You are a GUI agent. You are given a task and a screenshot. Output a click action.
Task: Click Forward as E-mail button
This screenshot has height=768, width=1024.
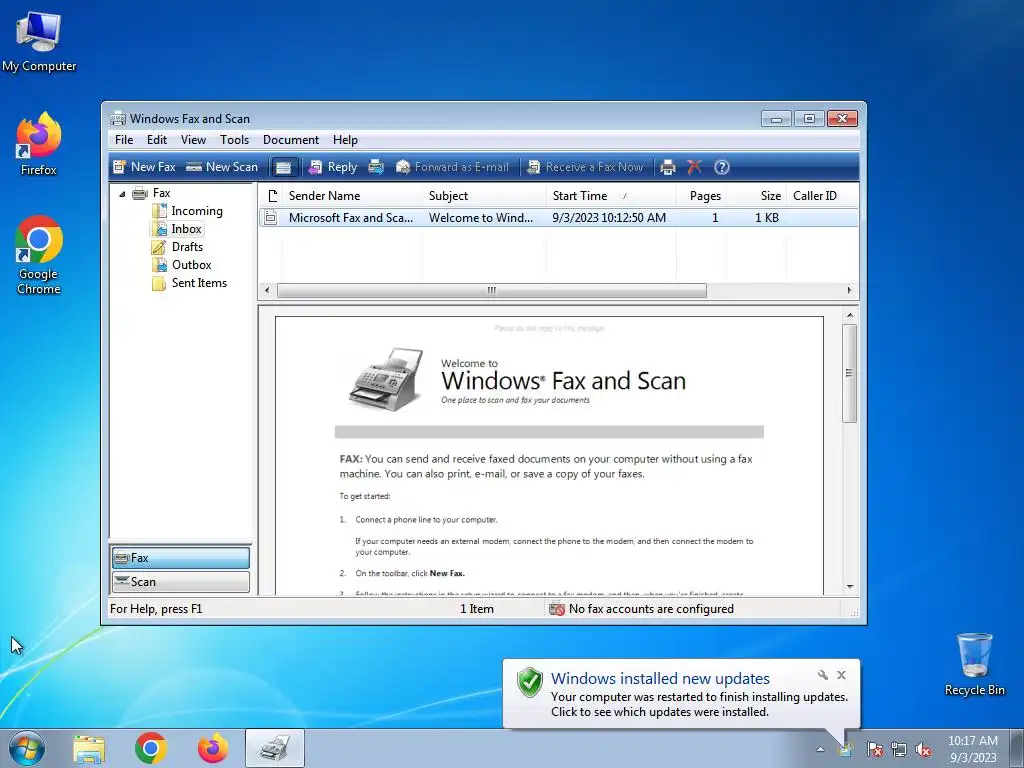click(x=452, y=167)
